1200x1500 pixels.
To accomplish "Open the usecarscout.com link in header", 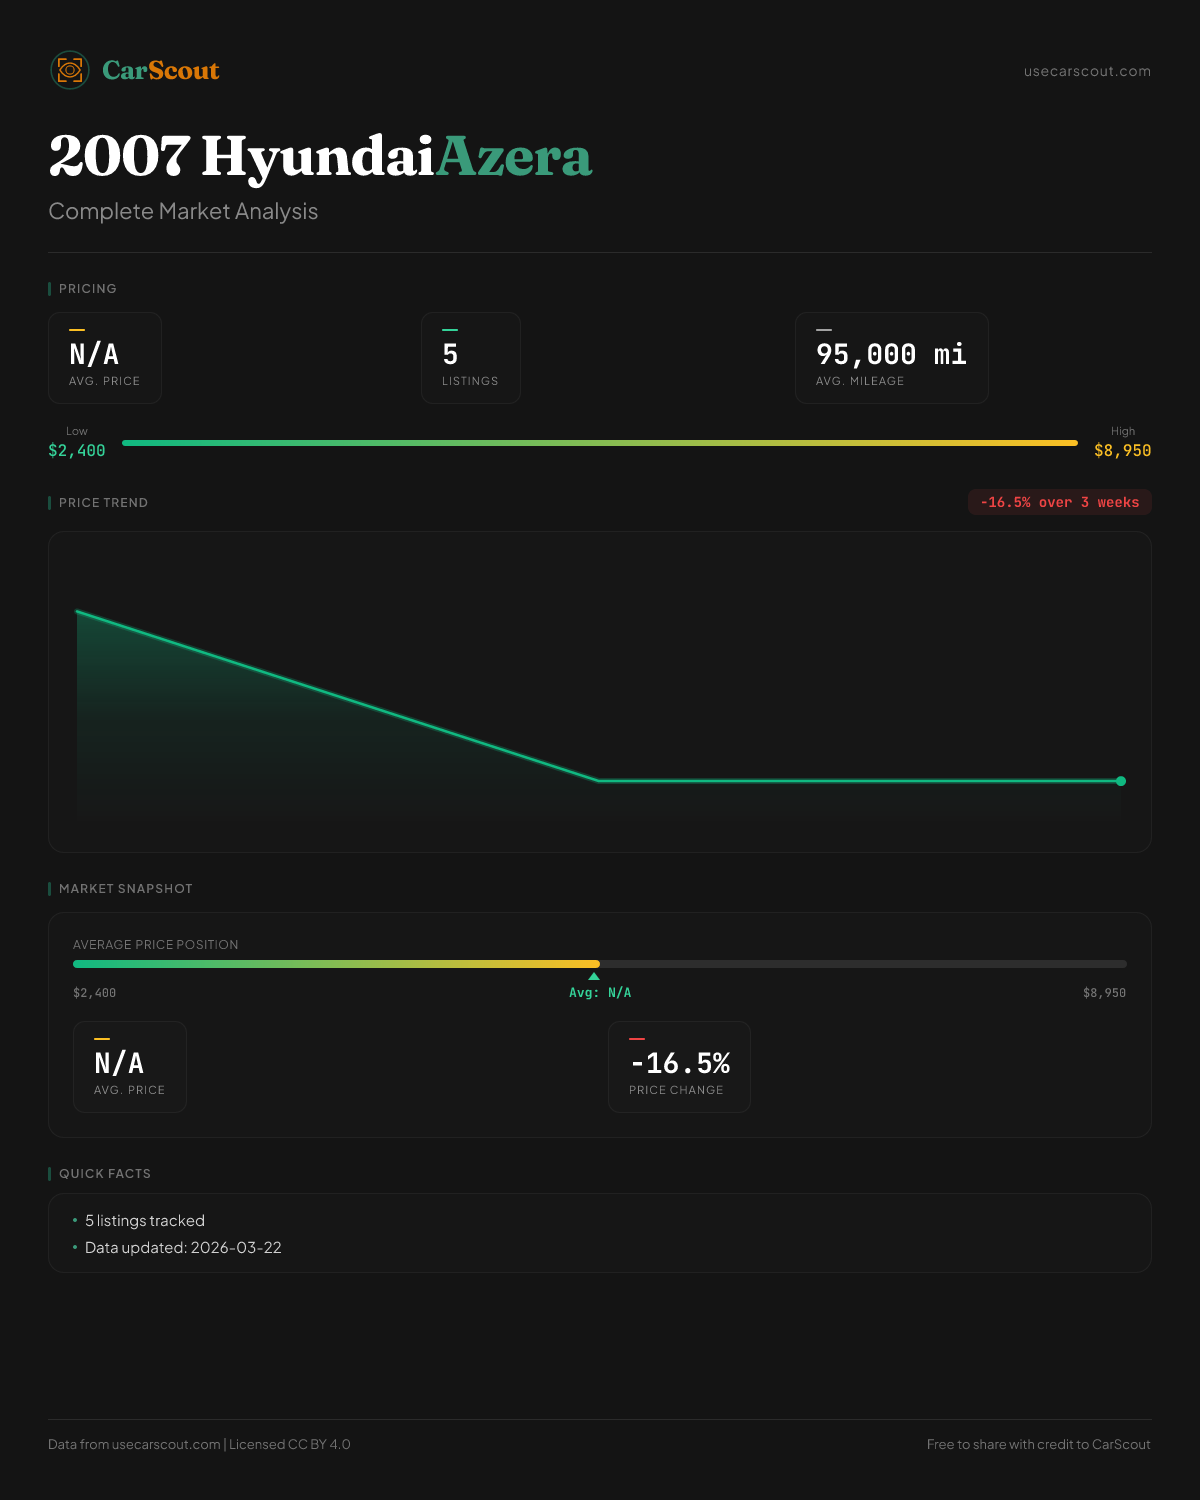I will (x=1086, y=71).
